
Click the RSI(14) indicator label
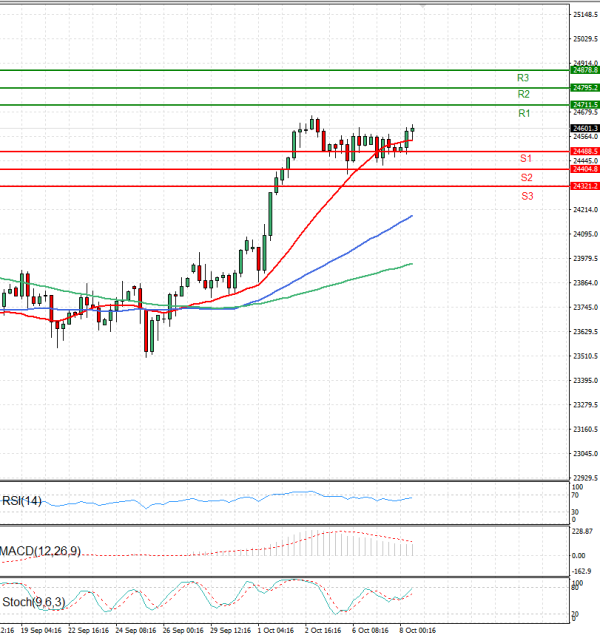23,500
